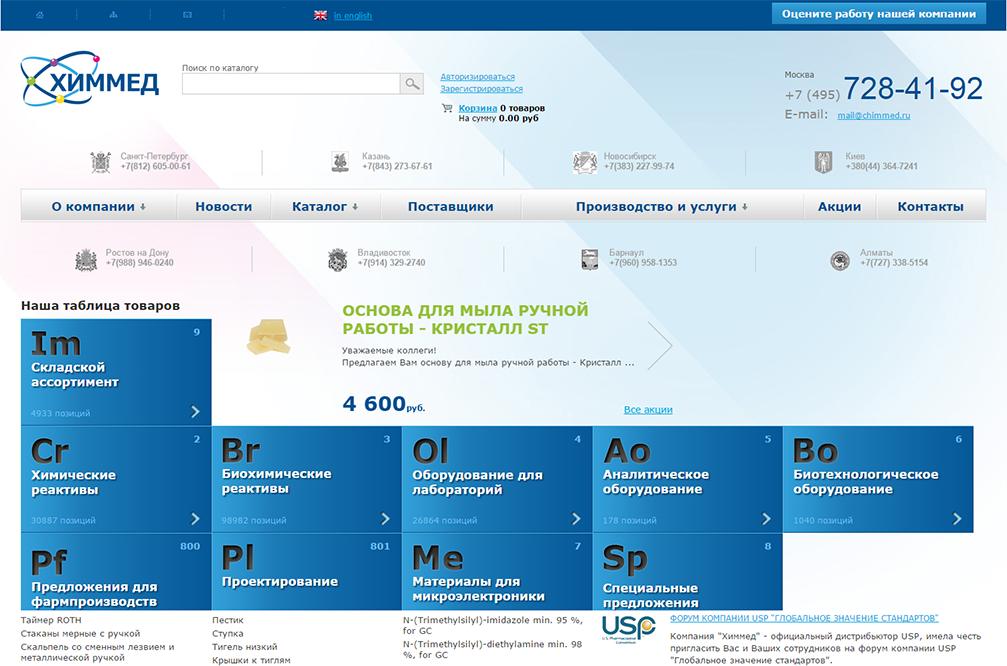
Task: Click the USP logo image
Action: tap(628, 629)
